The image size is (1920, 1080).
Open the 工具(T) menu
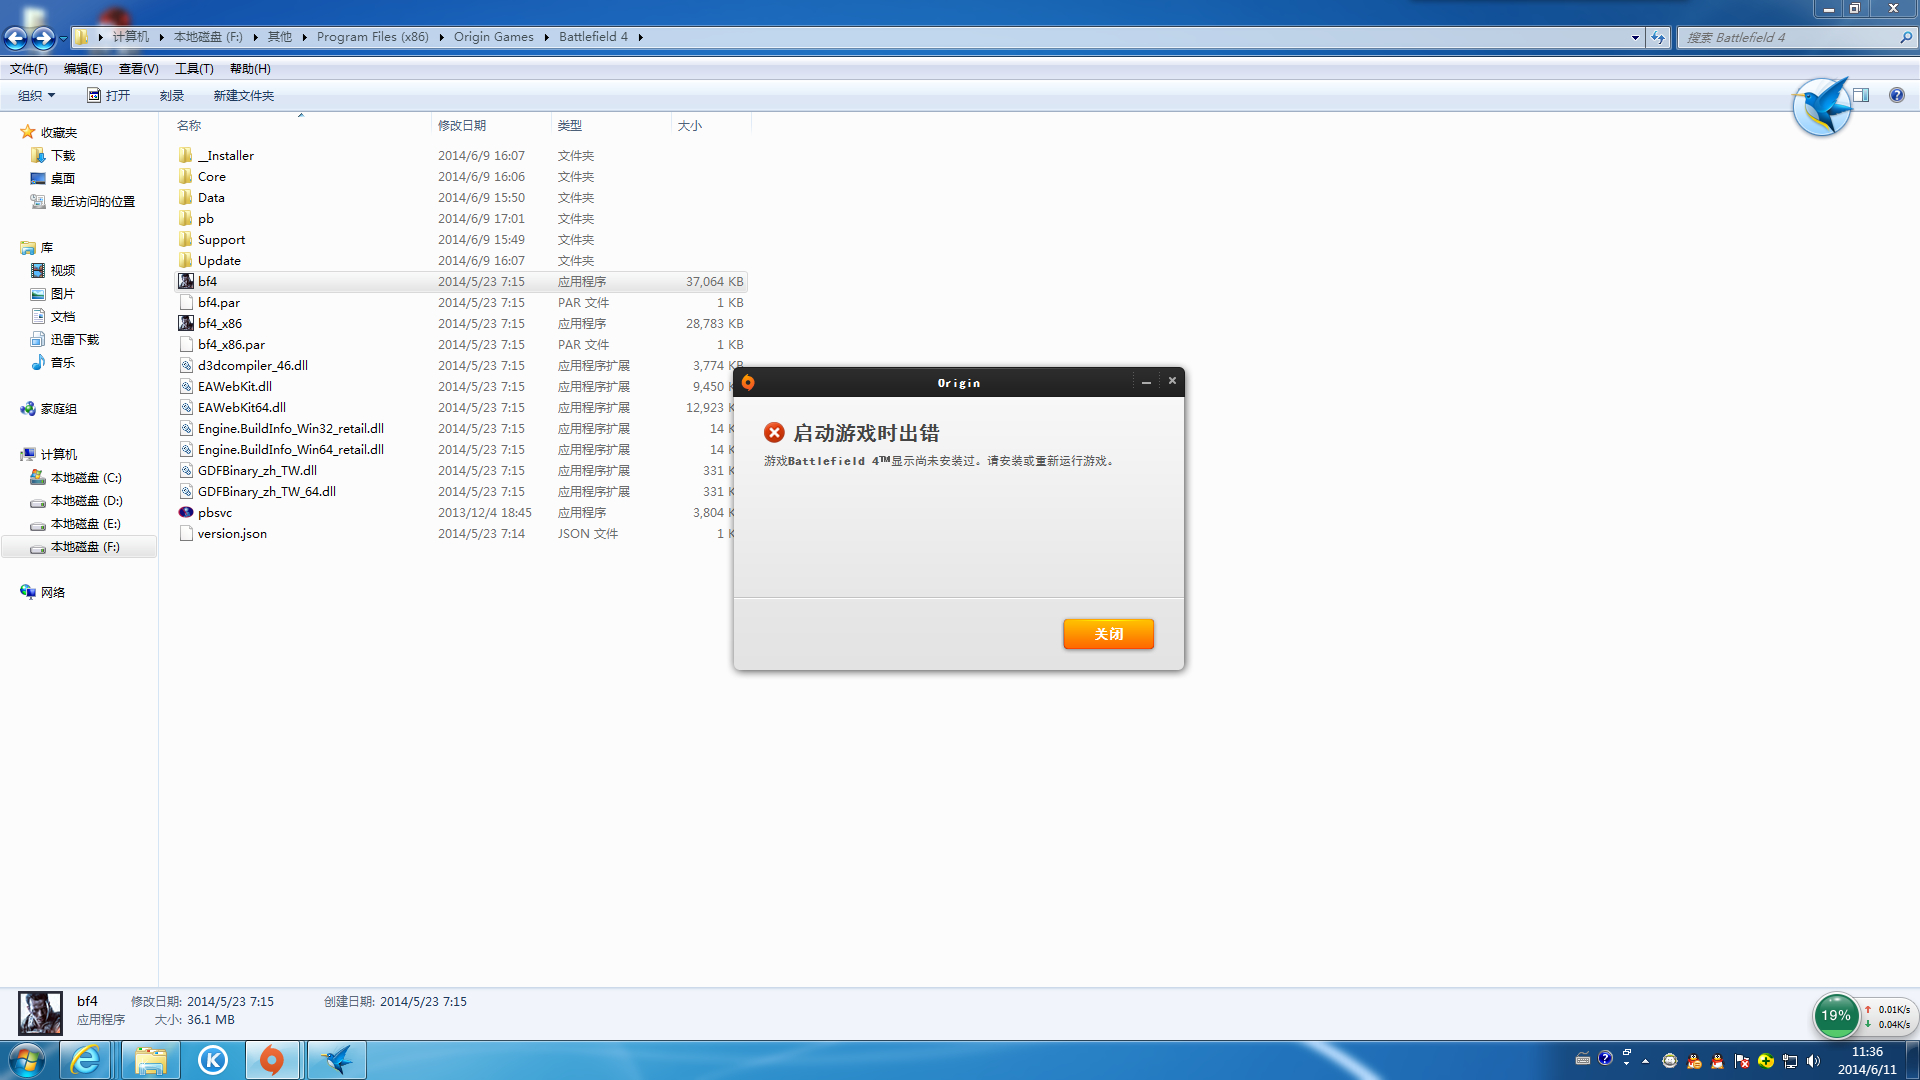pyautogui.click(x=194, y=69)
